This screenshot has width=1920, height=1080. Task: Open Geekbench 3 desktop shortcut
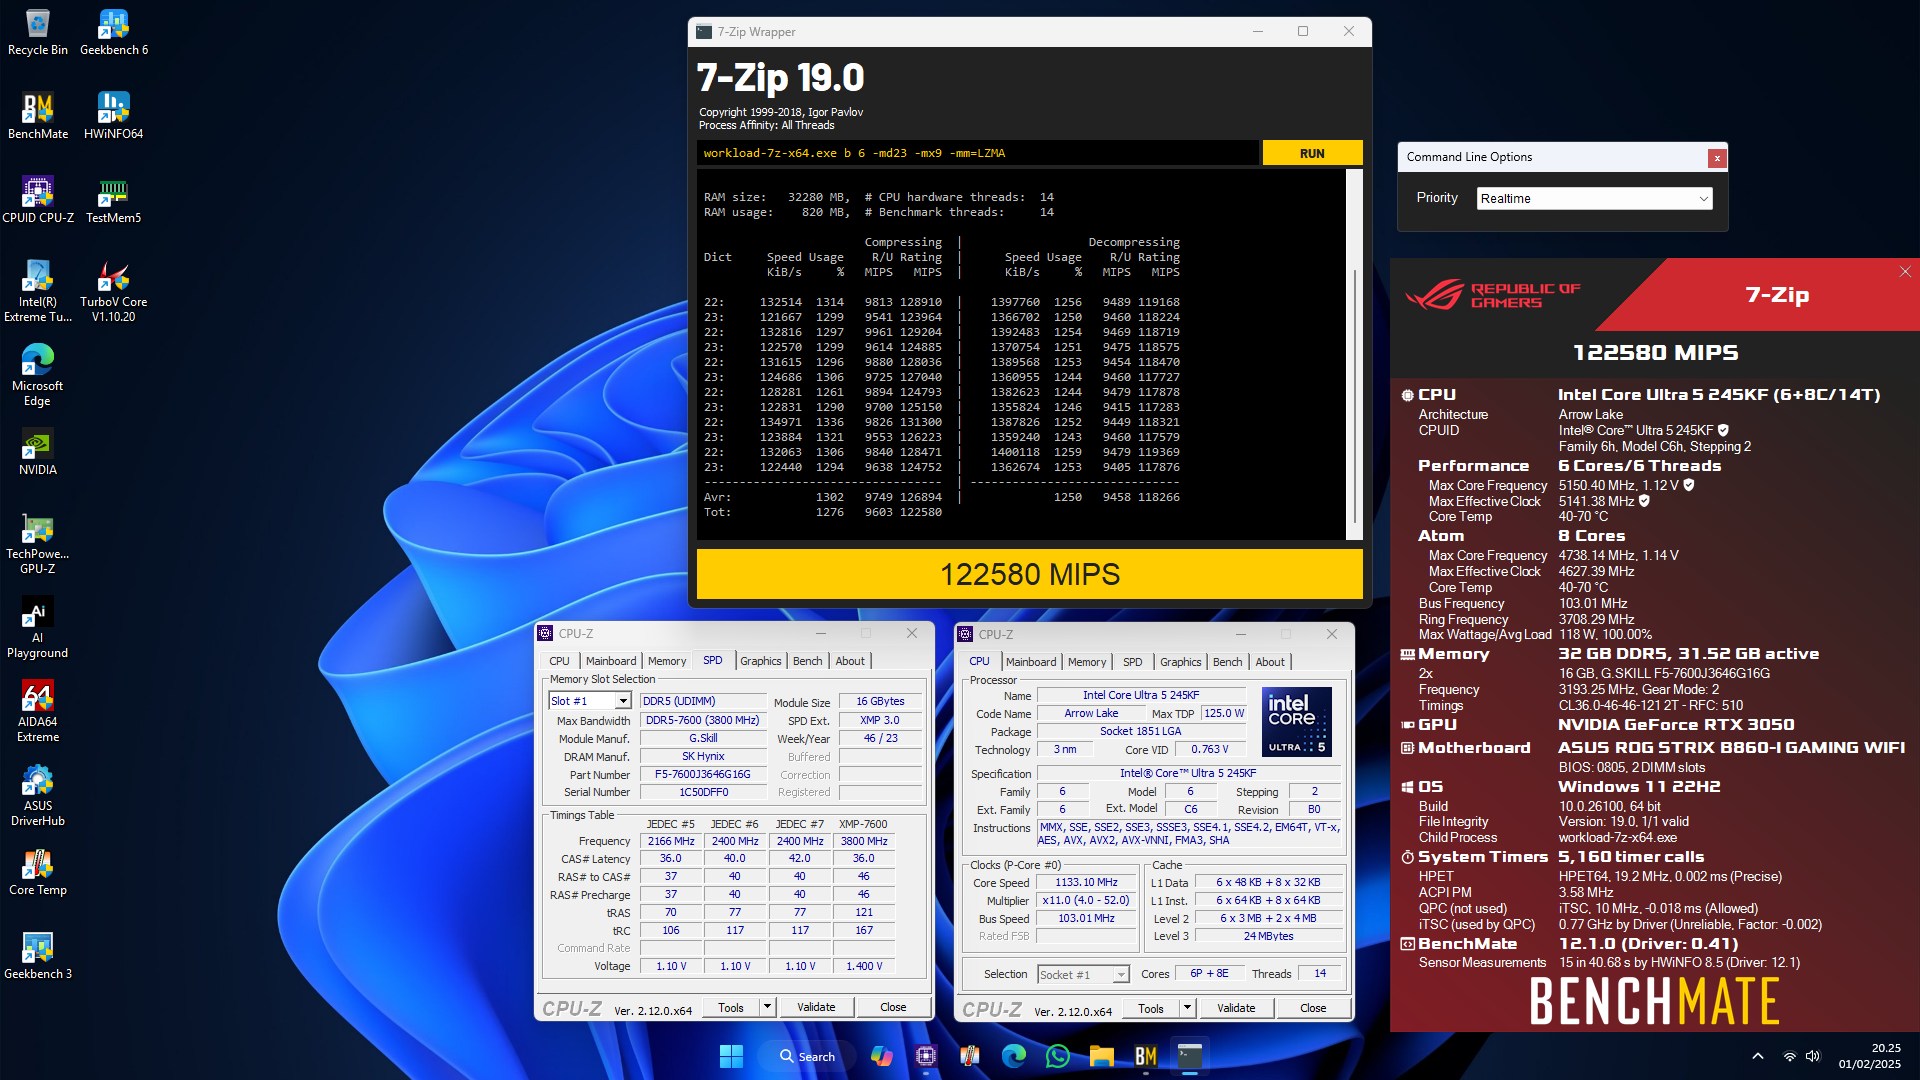click(x=38, y=956)
